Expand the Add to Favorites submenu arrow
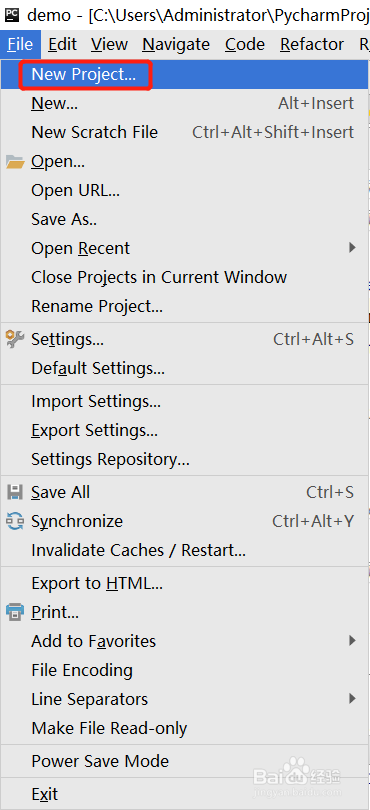Viewport: 370px width, 810px height. click(352, 641)
